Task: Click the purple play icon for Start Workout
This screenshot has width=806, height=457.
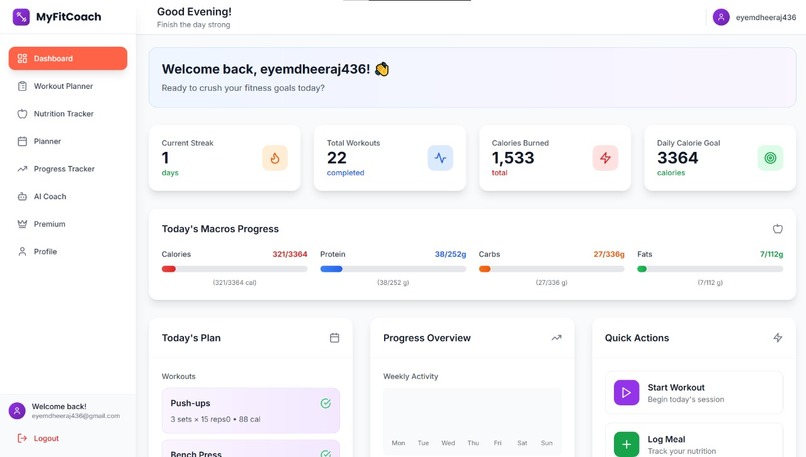Action: pyautogui.click(x=627, y=393)
